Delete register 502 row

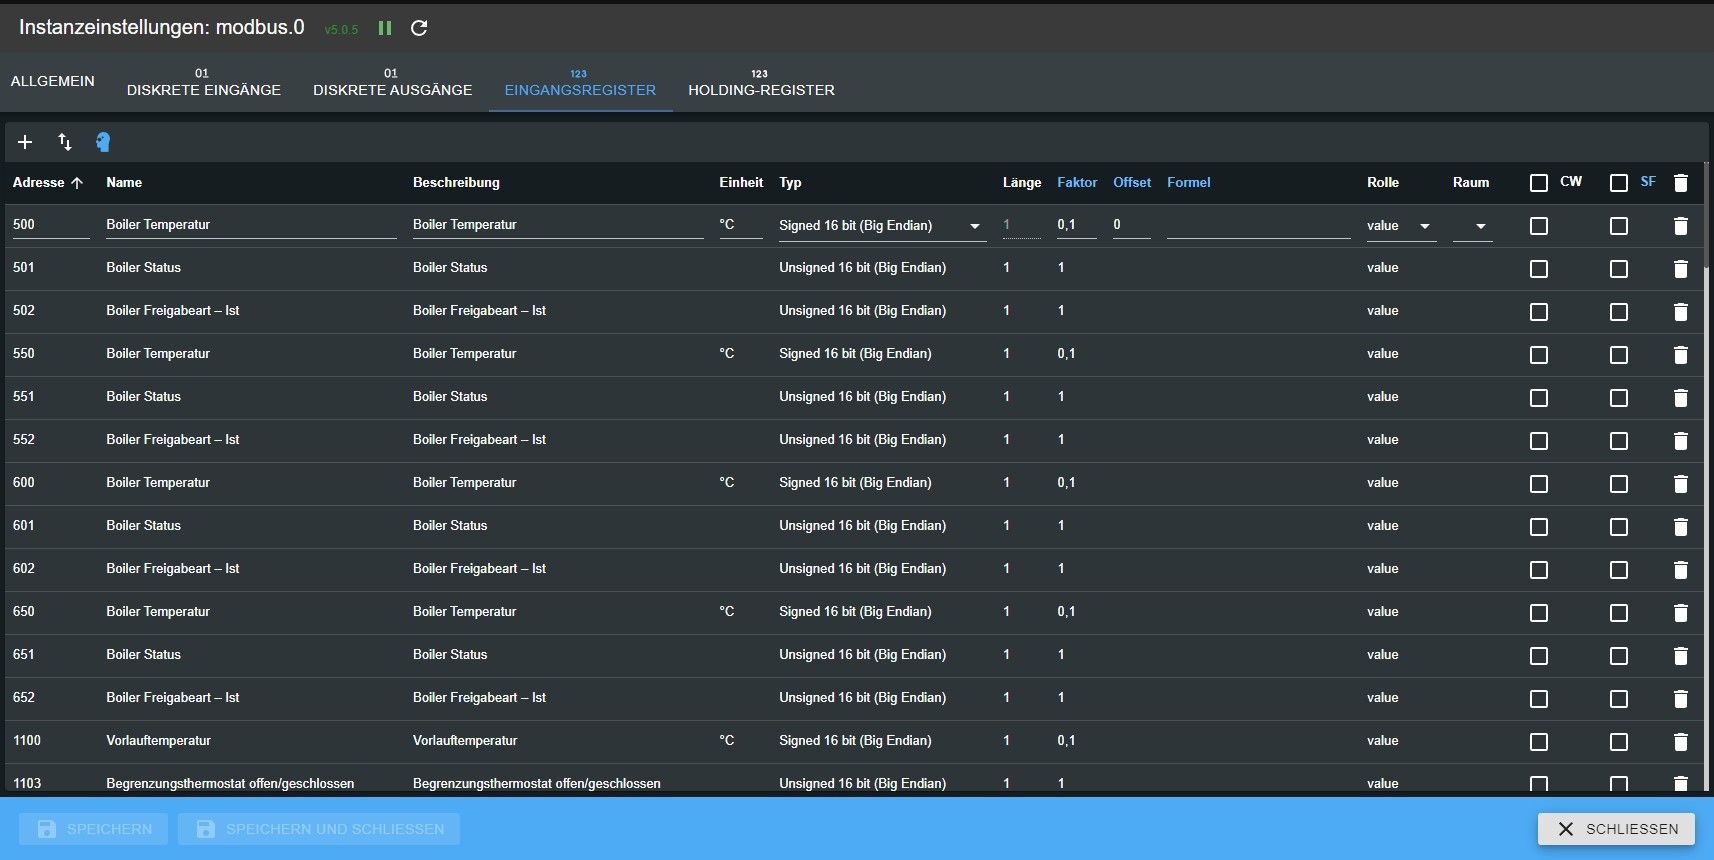coord(1681,312)
